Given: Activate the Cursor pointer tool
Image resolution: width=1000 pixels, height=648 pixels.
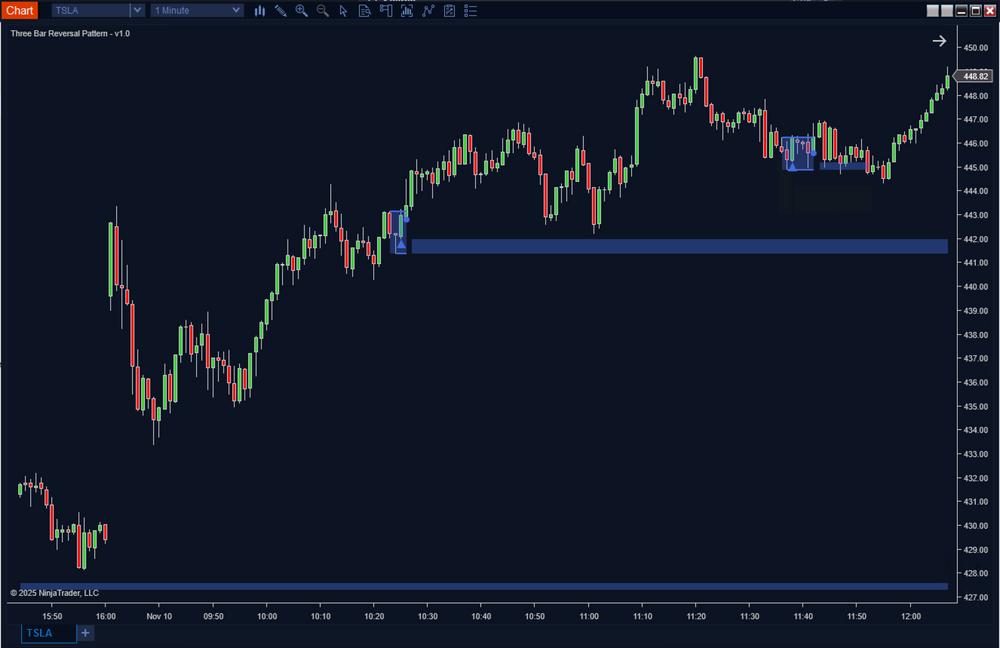Looking at the screenshot, I should (x=343, y=11).
